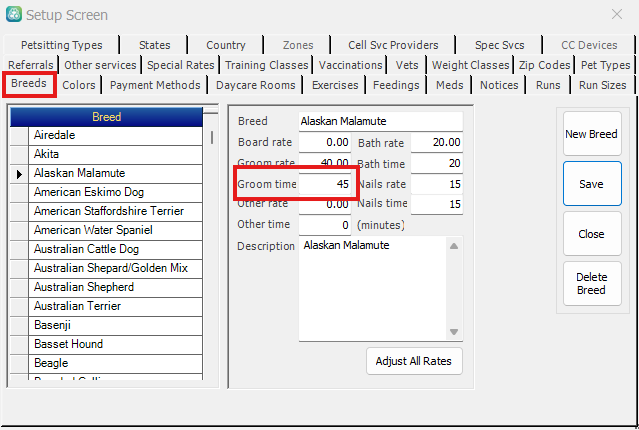Click the Nails time field
Screen dimensions: 639x430
coord(437,204)
